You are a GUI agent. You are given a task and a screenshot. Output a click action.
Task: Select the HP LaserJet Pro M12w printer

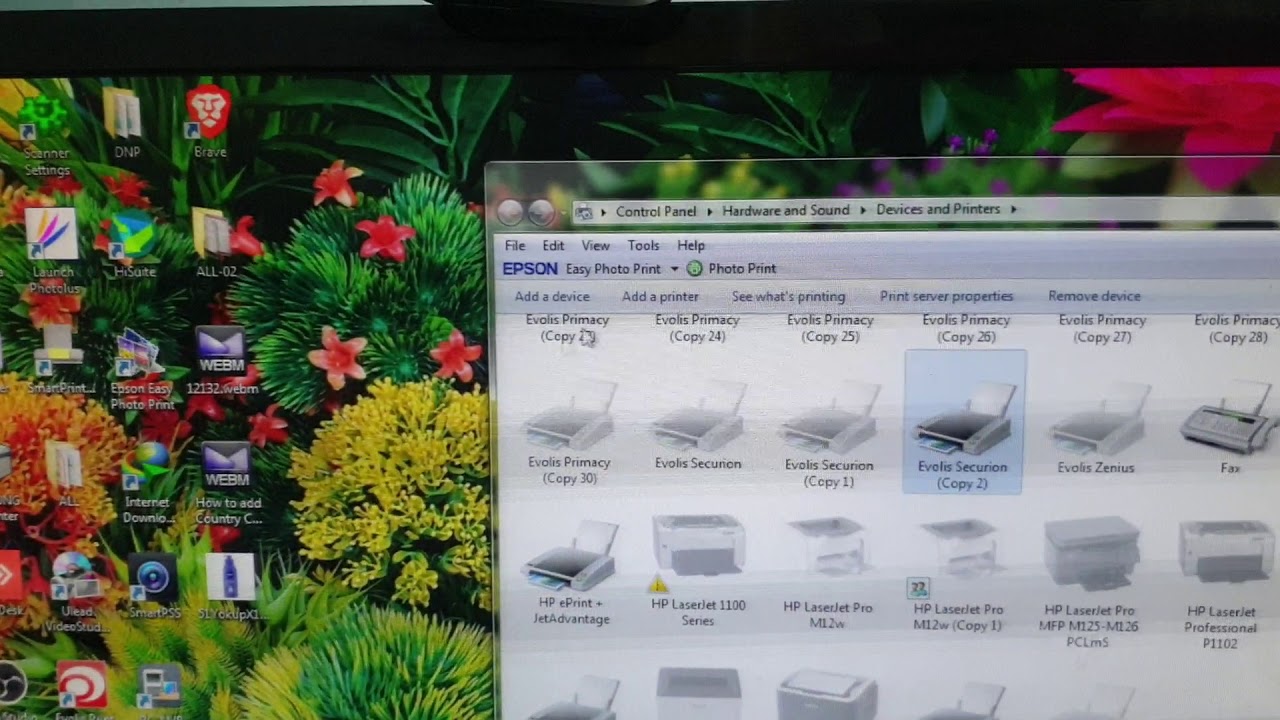tap(828, 574)
